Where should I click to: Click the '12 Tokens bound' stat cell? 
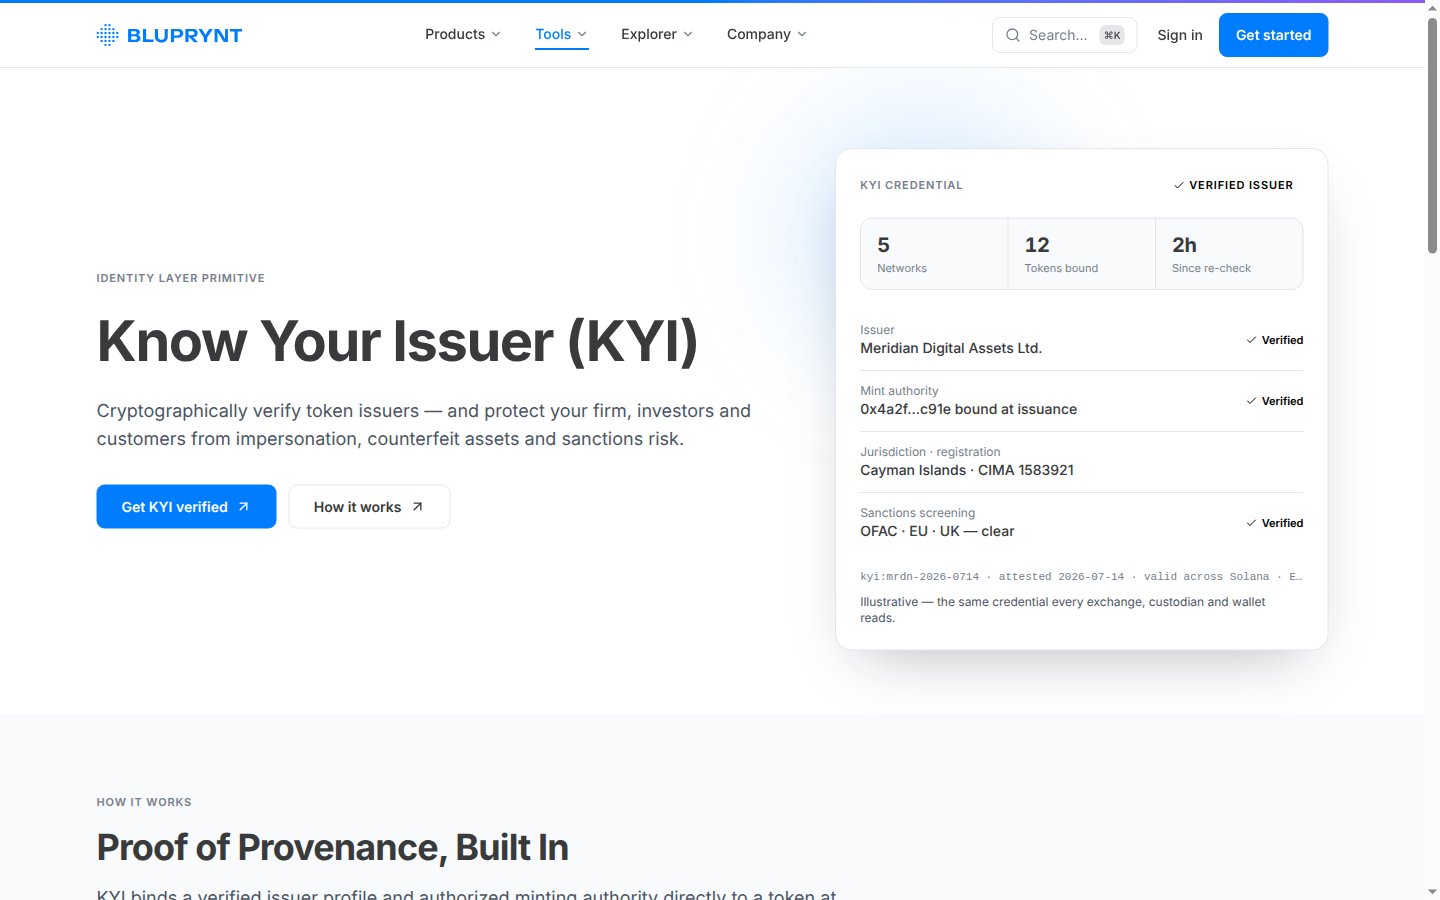pyautogui.click(x=1082, y=254)
